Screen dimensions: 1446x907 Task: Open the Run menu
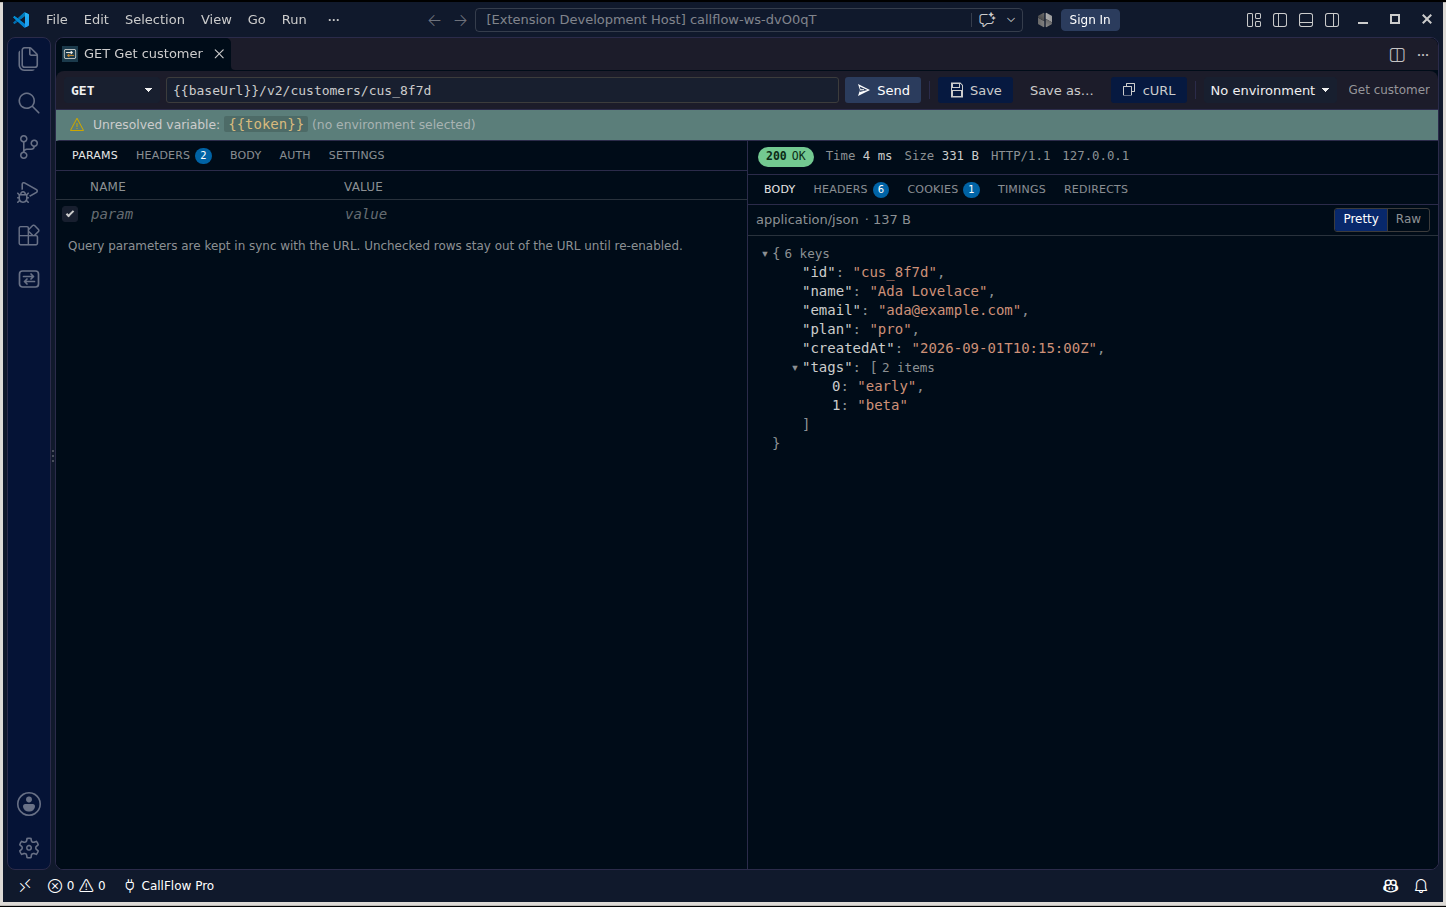pyautogui.click(x=294, y=20)
